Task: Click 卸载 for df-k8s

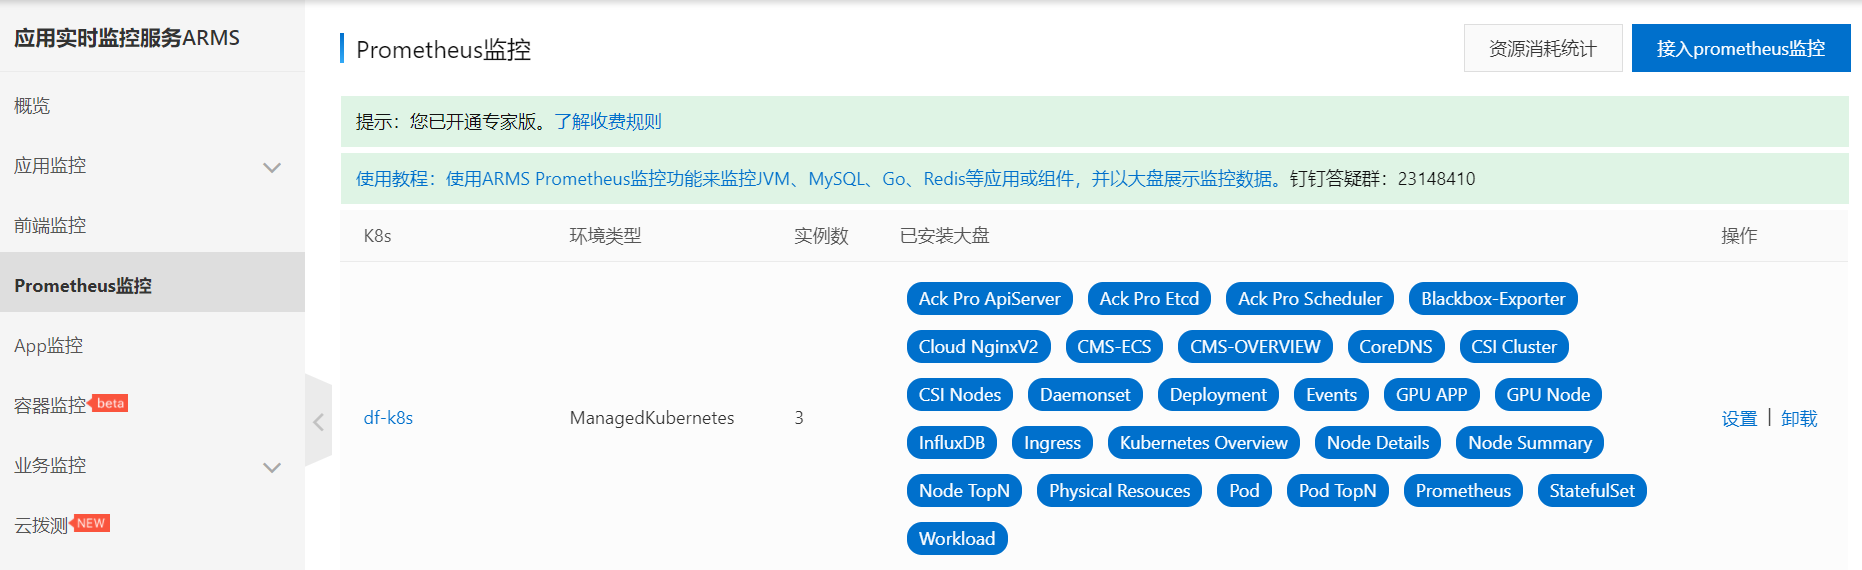Action: 1799,419
